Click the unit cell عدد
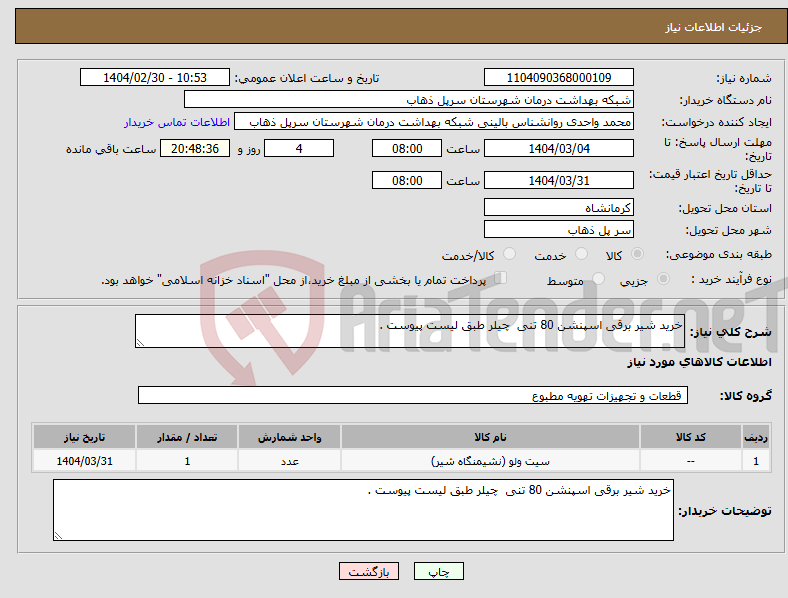 point(289,461)
